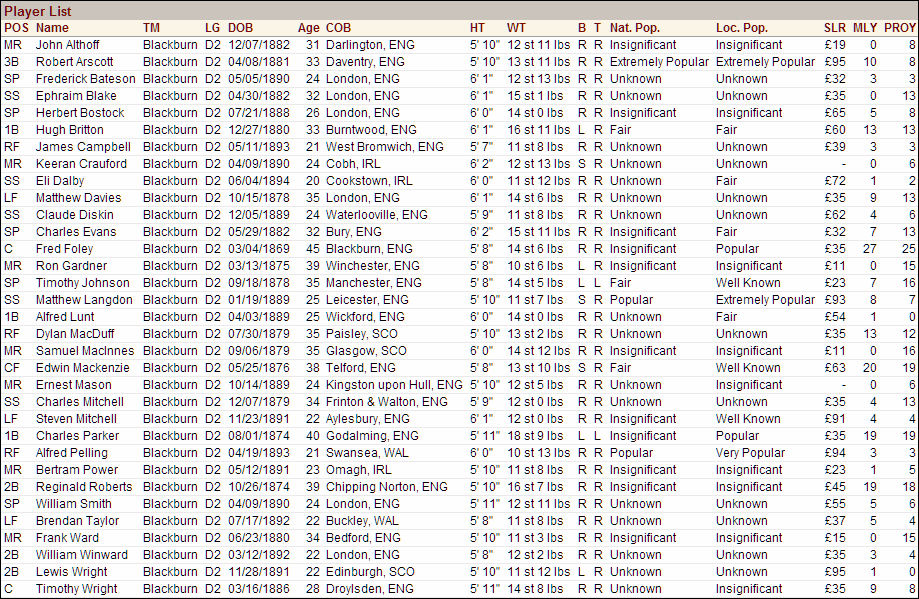
Task: Open player Lewis Wright
Action: (x=72, y=571)
